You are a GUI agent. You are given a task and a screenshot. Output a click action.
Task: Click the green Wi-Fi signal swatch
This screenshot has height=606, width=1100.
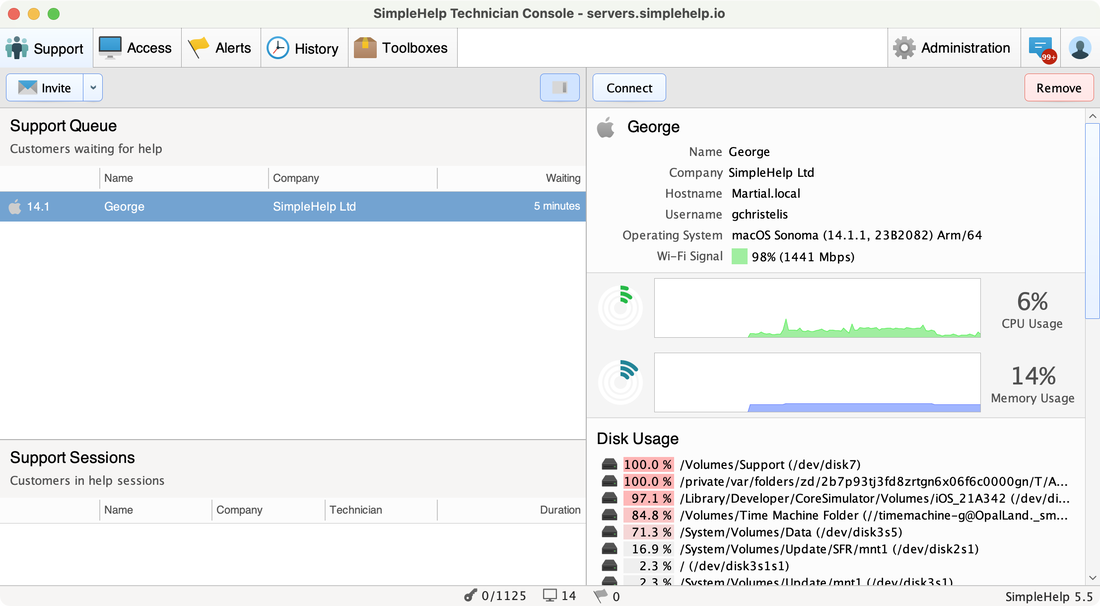[x=739, y=257]
